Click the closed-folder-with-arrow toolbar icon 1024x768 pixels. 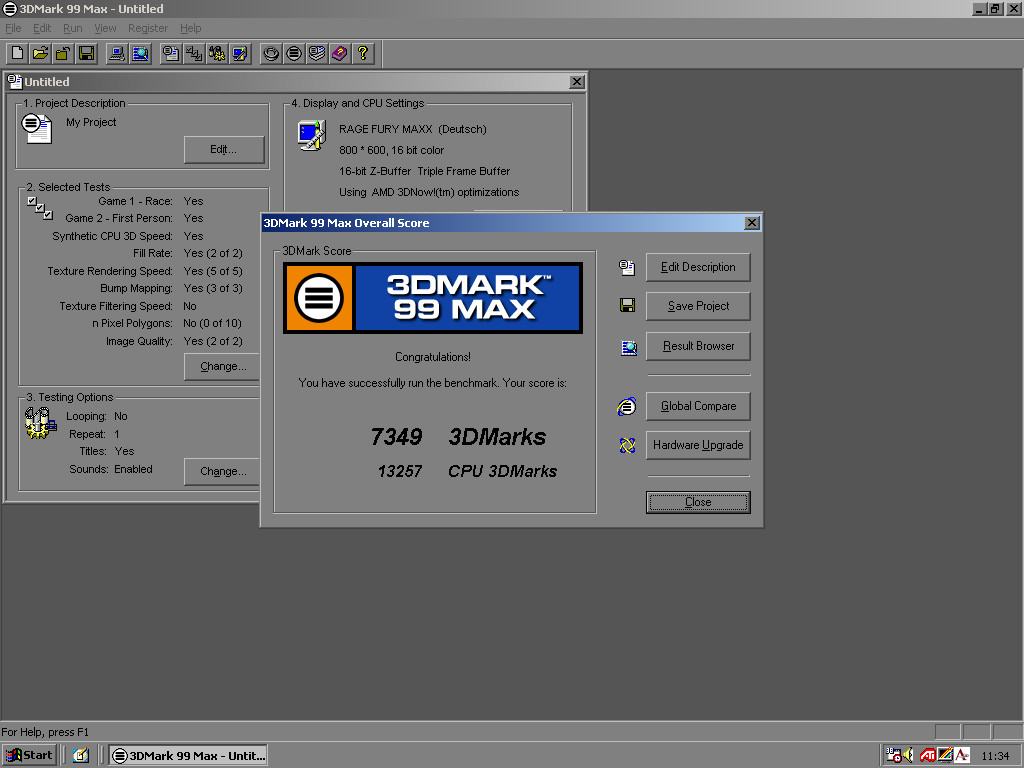[63, 54]
